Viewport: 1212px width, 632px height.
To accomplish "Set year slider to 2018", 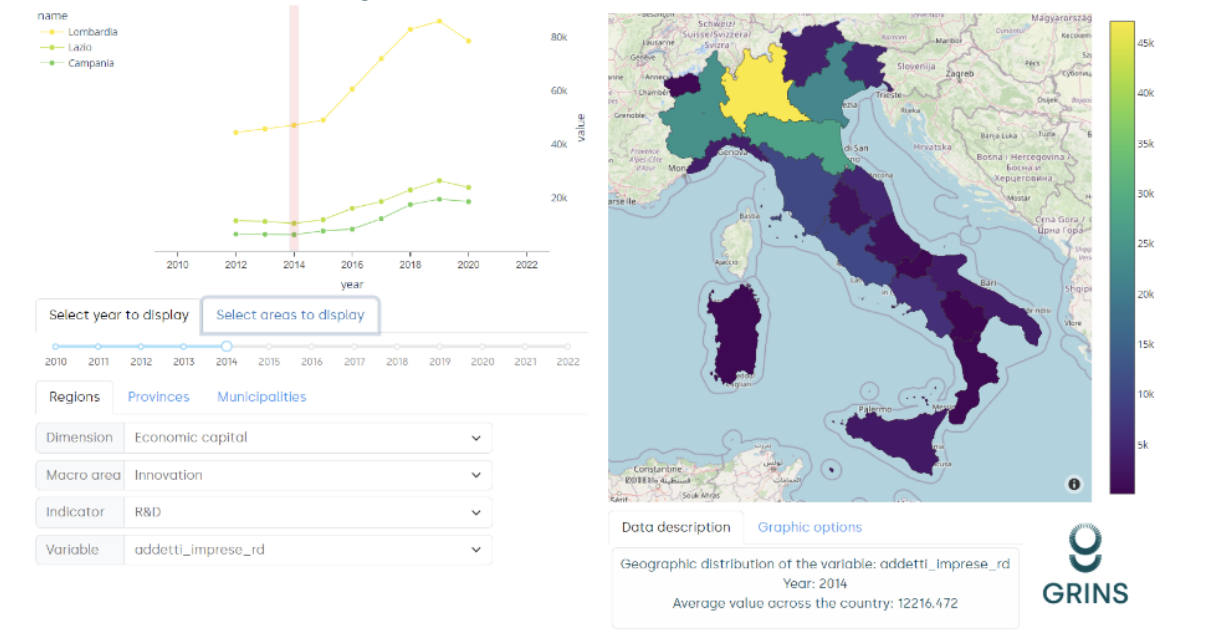I will [x=397, y=346].
